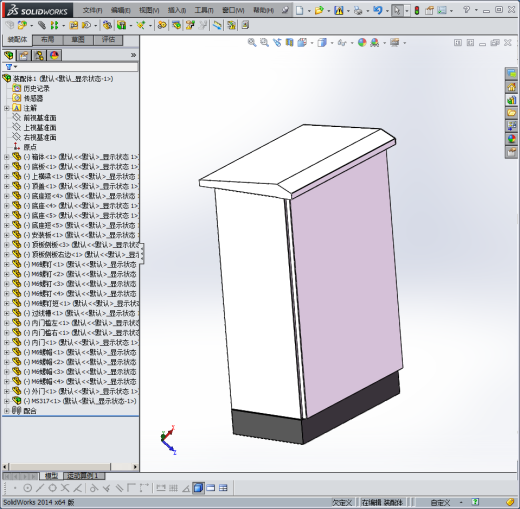Open the 文件(F) menu
The height and width of the screenshot is (509, 520).
[92, 10]
